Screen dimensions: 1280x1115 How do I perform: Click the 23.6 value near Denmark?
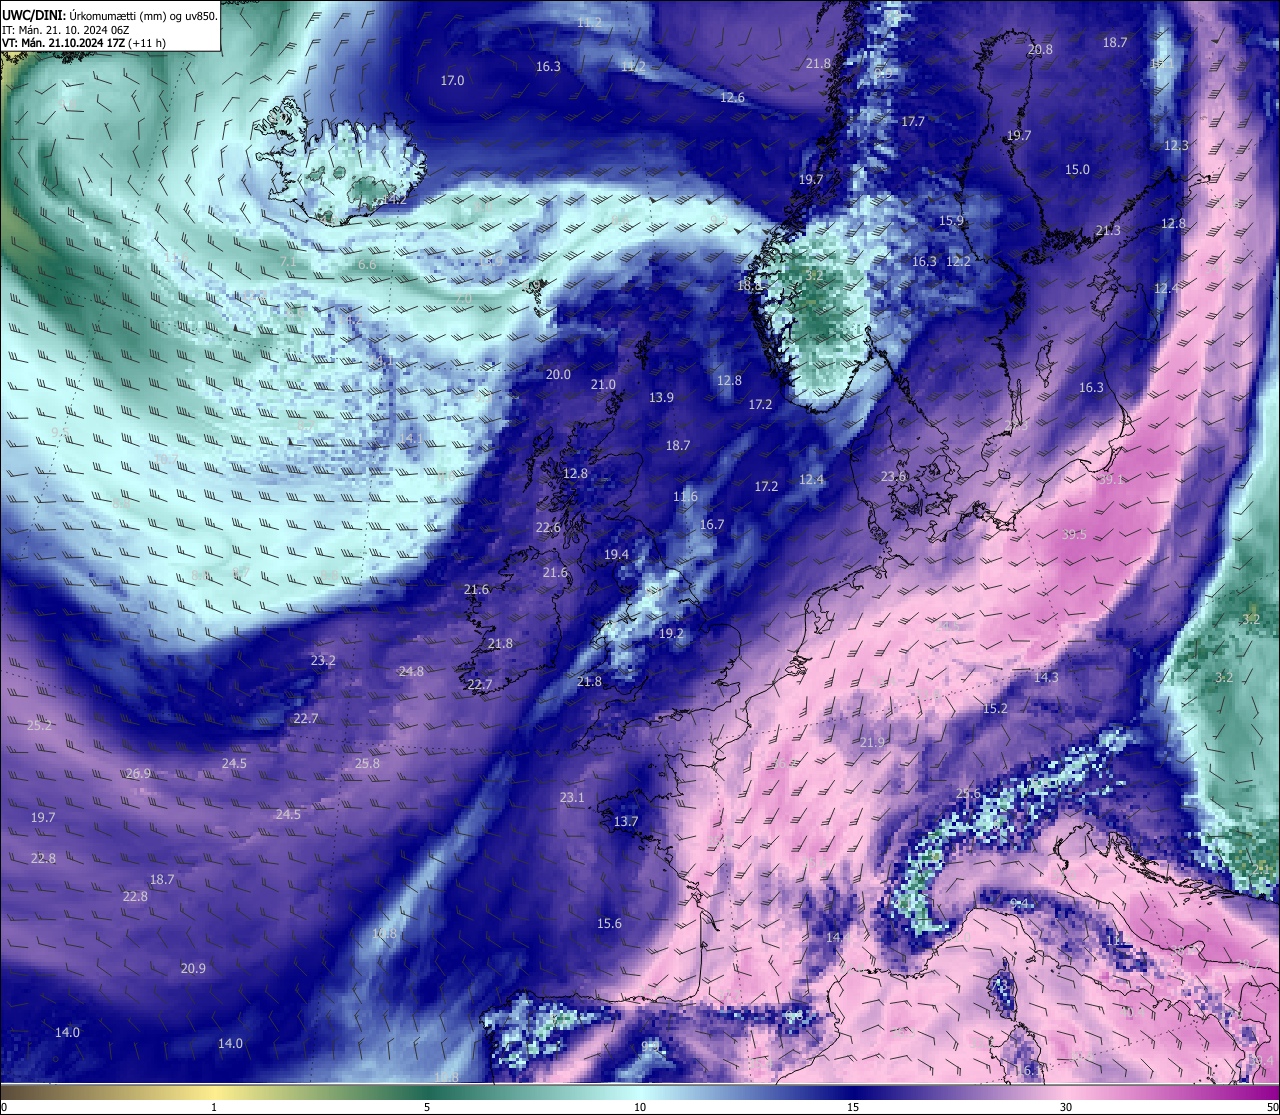[893, 477]
